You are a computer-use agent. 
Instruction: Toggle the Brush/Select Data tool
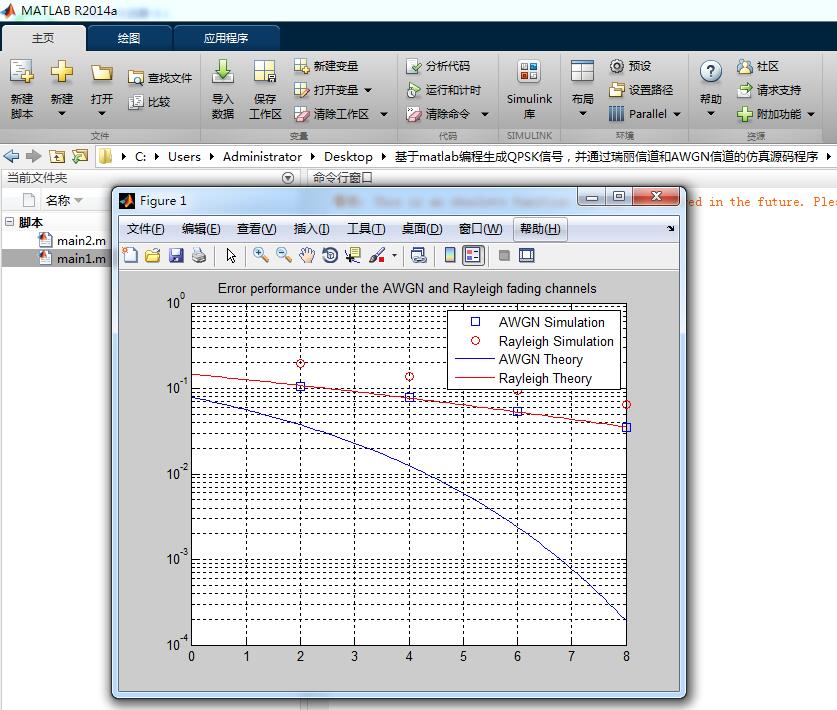(377, 255)
